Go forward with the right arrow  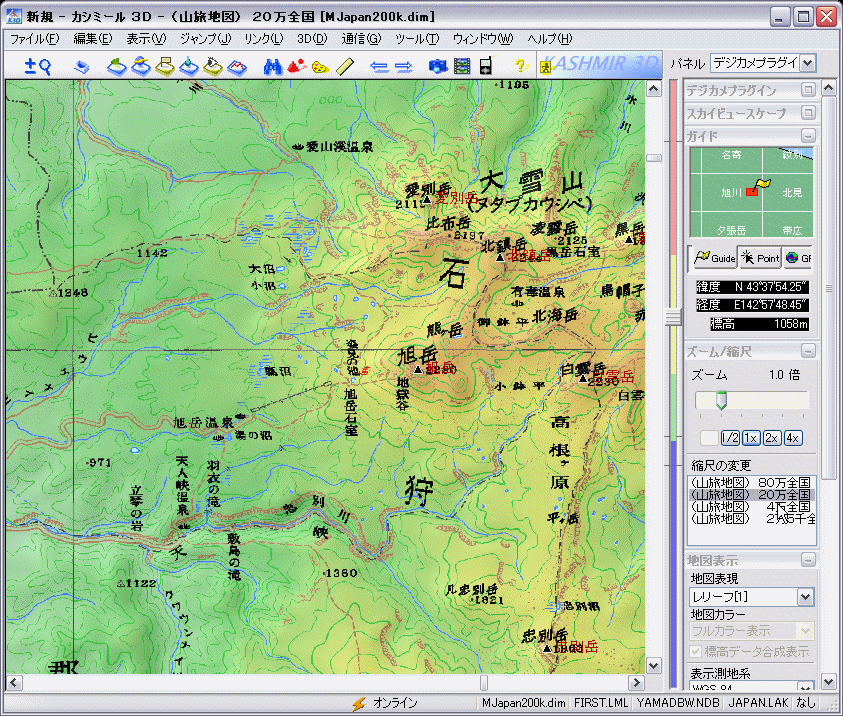coord(403,67)
